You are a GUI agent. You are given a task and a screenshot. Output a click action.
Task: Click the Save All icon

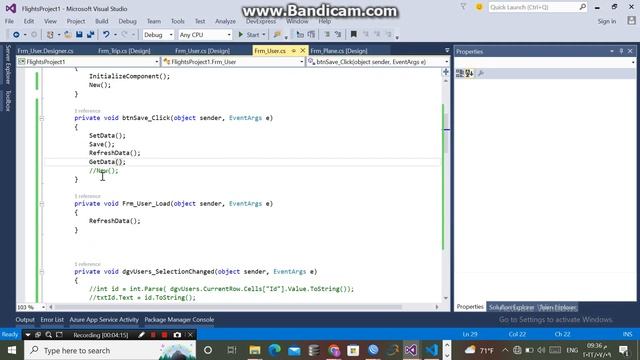tap(90, 35)
